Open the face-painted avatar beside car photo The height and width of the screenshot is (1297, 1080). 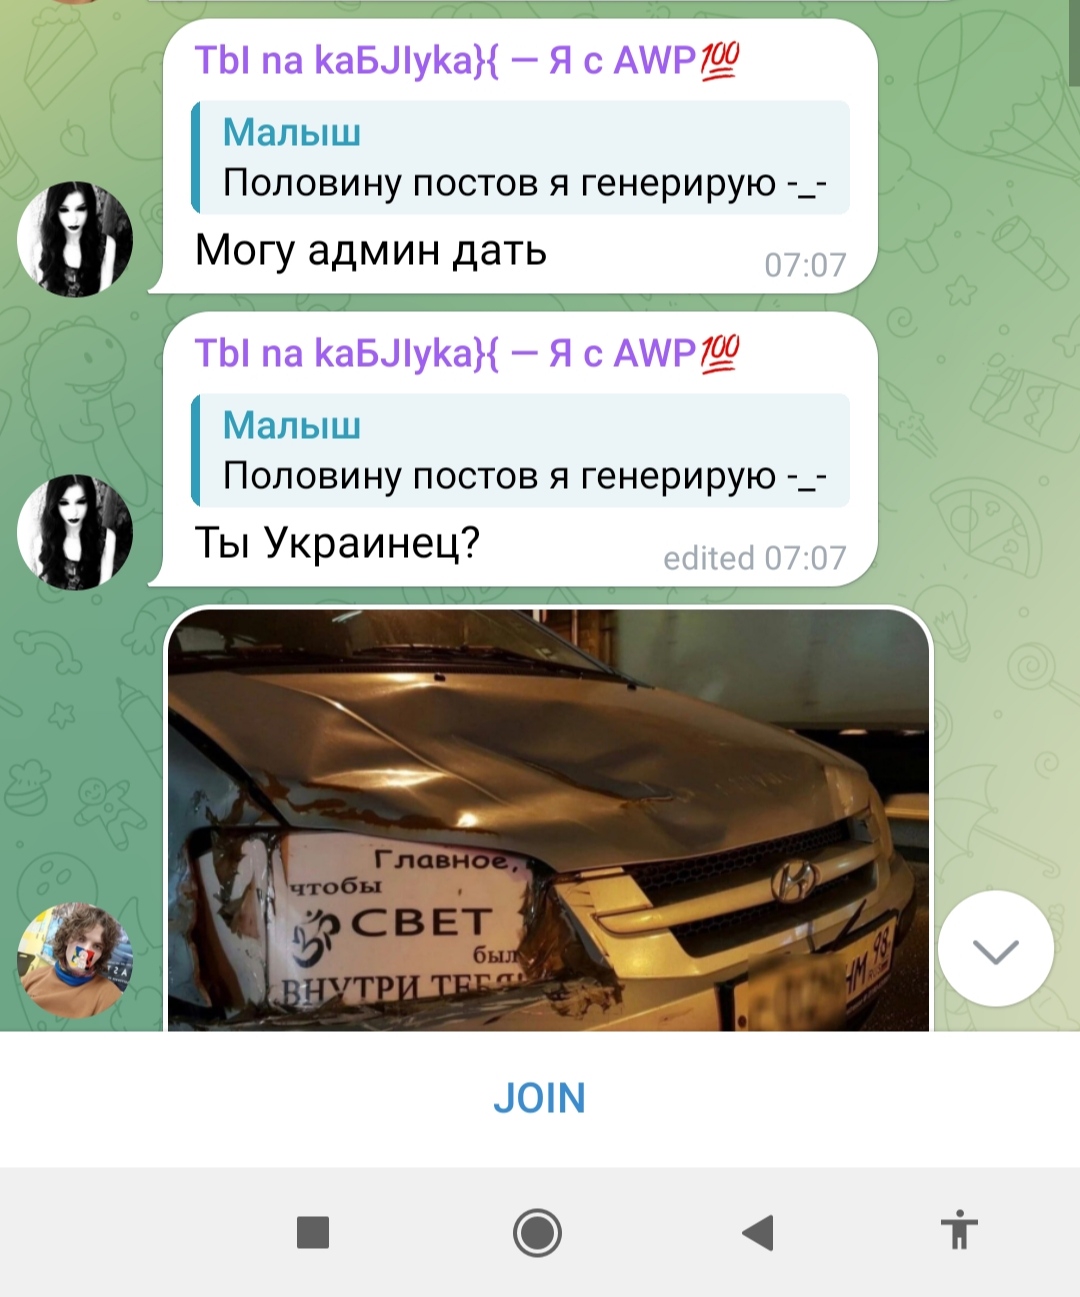(75, 960)
